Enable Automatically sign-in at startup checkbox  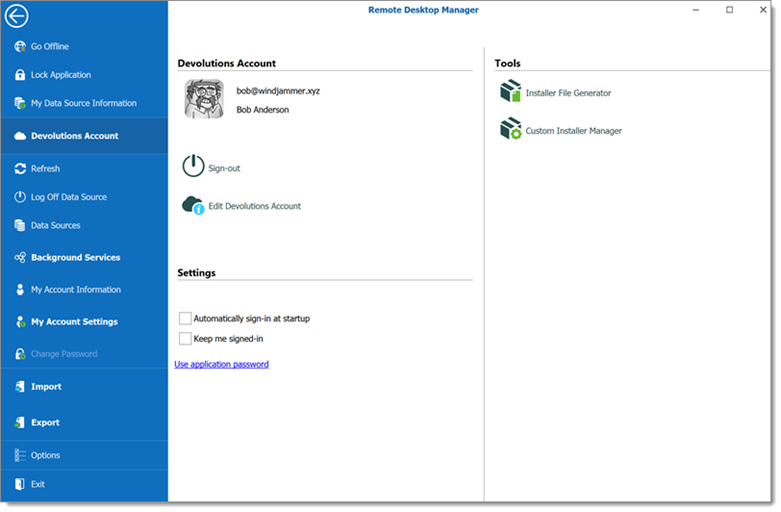[185, 318]
